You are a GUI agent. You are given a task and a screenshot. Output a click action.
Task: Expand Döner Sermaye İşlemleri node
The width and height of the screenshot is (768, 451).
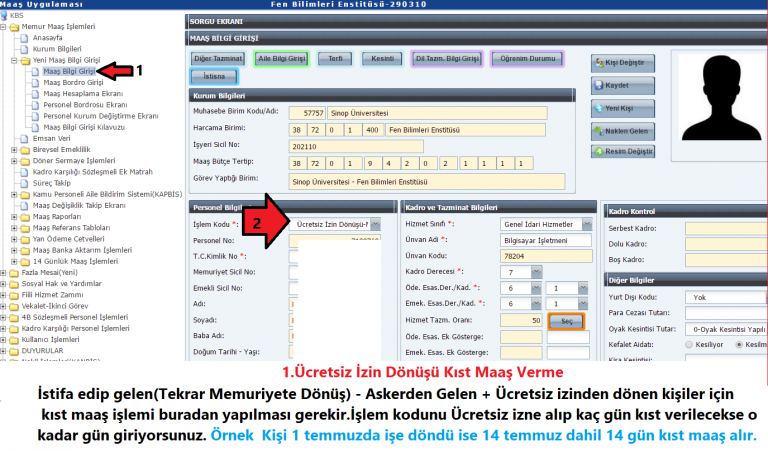[x=14, y=161]
